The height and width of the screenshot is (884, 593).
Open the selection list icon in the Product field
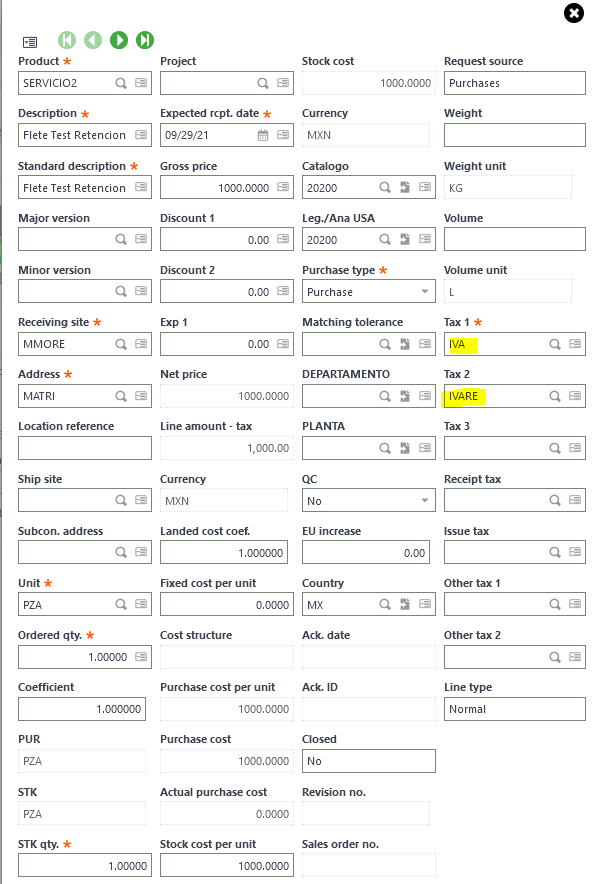pyautogui.click(x=140, y=83)
